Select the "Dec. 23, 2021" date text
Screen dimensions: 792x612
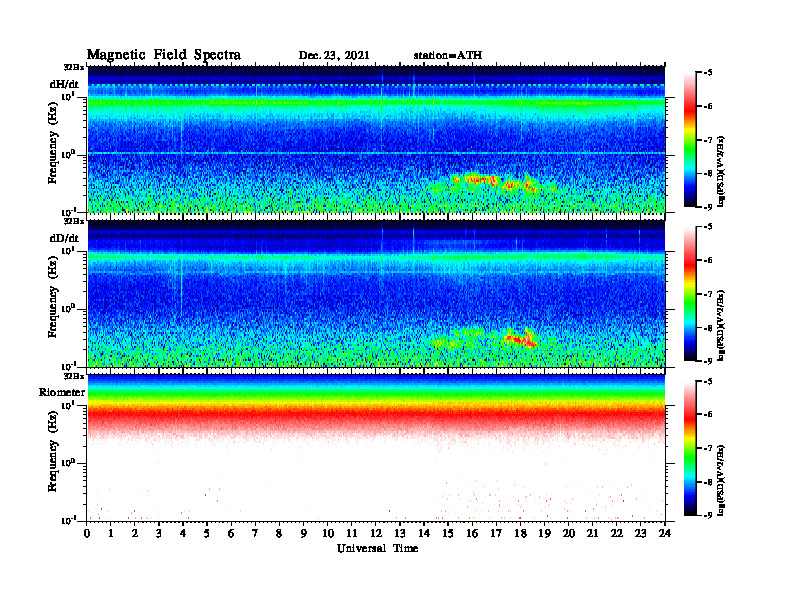(334, 56)
